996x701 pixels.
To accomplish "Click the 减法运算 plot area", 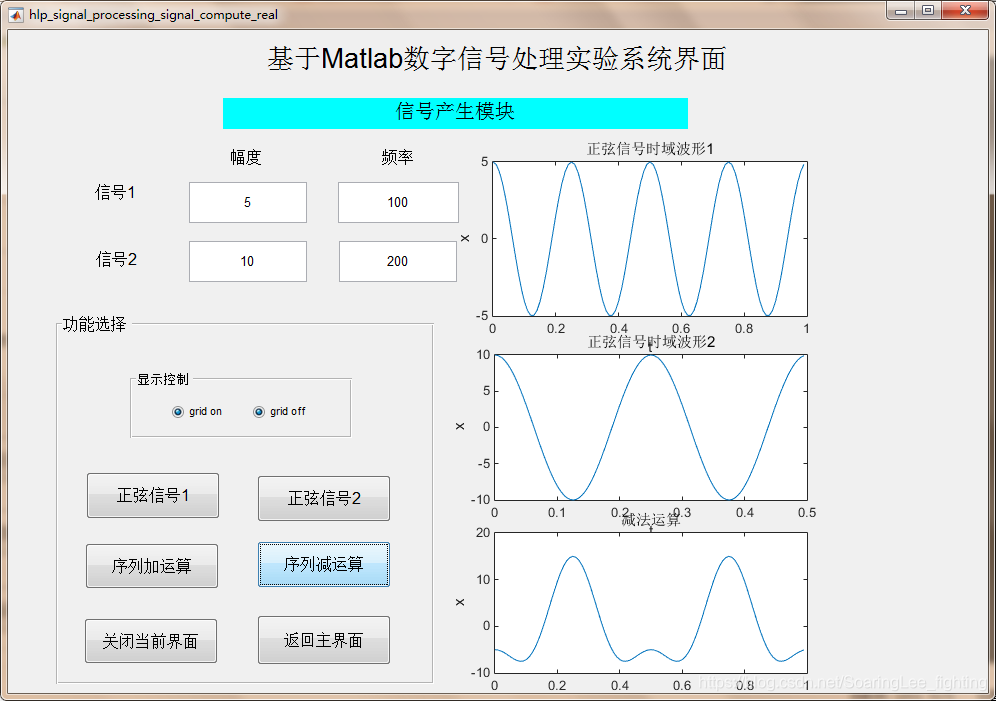I will point(650,603).
